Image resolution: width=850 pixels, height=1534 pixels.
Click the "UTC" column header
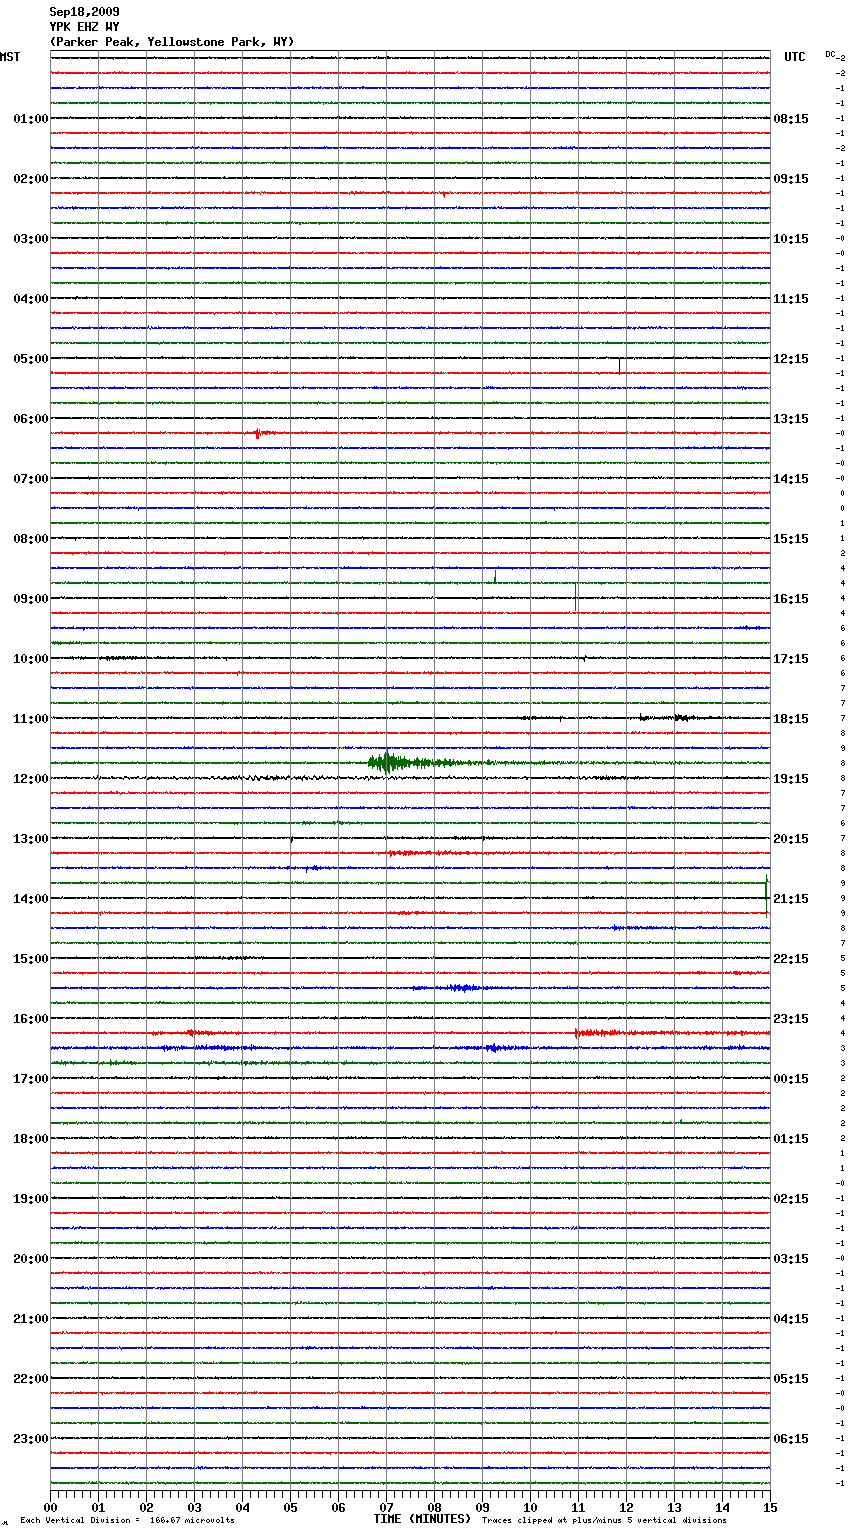[x=795, y=57]
